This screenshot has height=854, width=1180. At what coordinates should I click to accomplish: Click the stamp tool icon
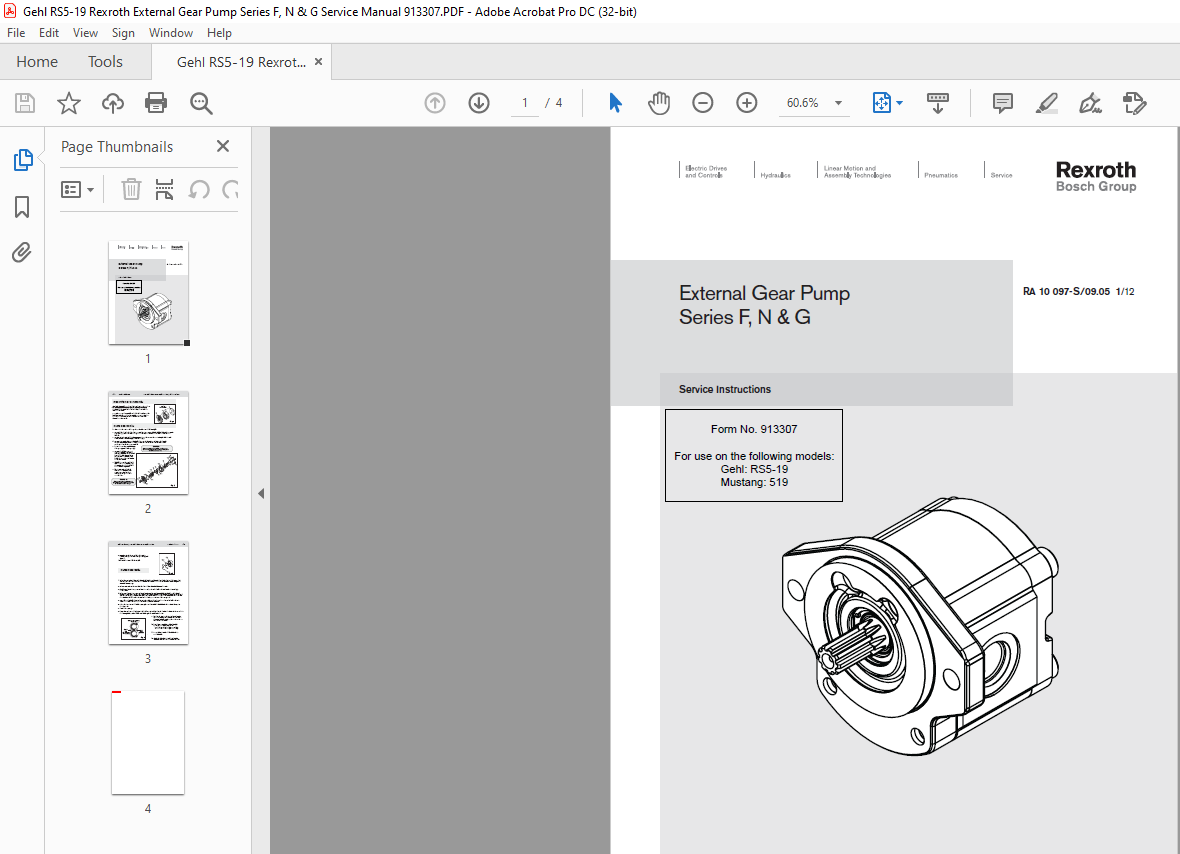[1134, 103]
